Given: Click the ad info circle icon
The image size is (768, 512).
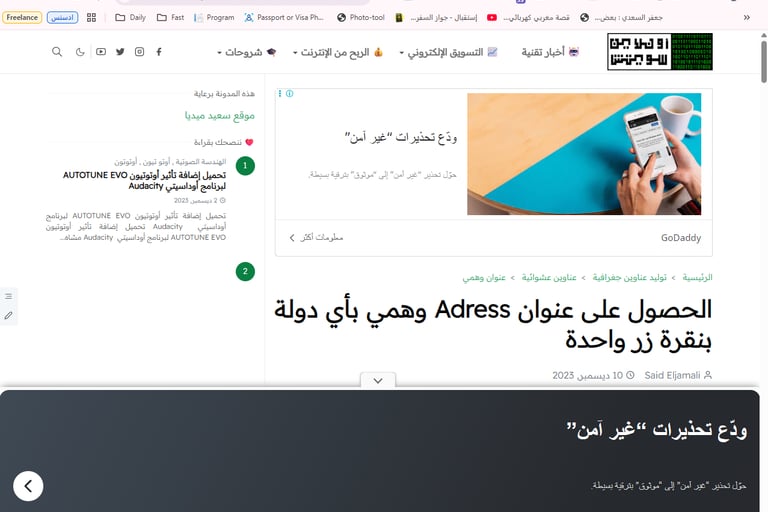Looking at the screenshot, I should click(289, 93).
